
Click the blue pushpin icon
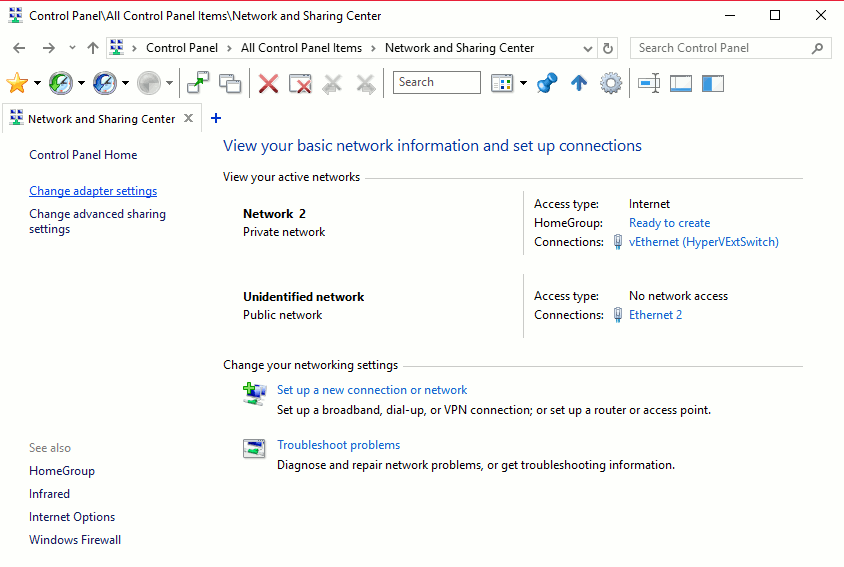click(546, 83)
